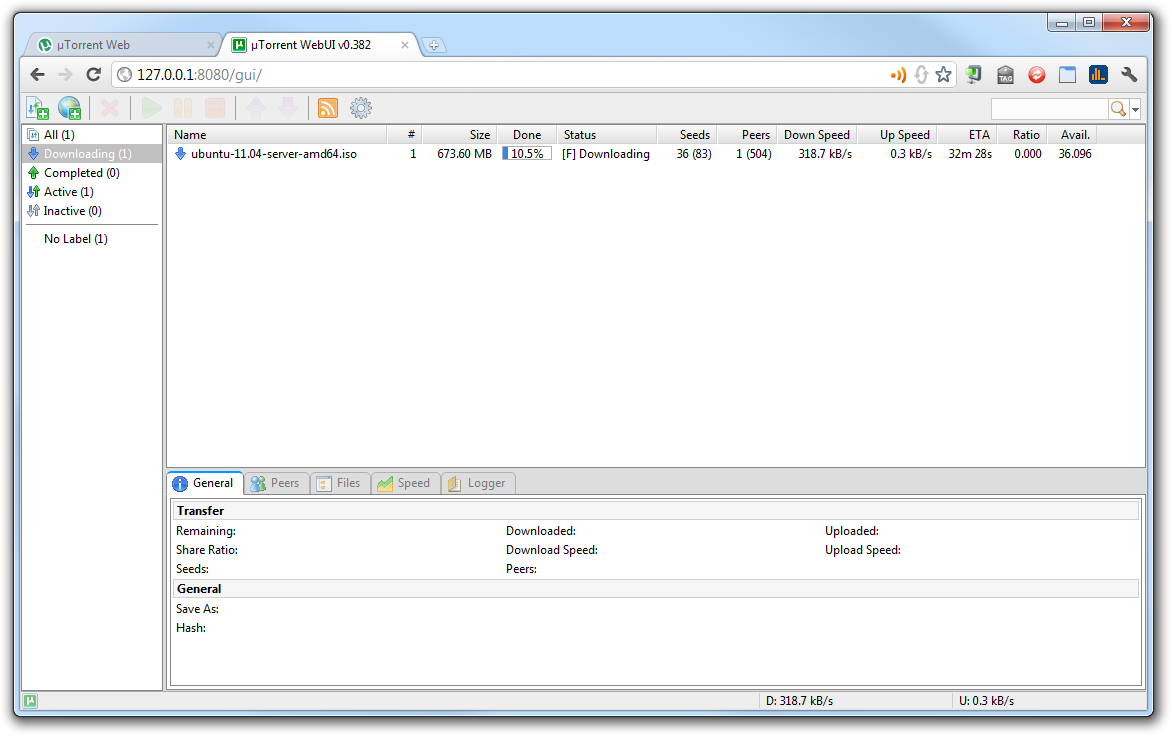
Task: Sort by the Avail. column header
Action: coord(1072,134)
